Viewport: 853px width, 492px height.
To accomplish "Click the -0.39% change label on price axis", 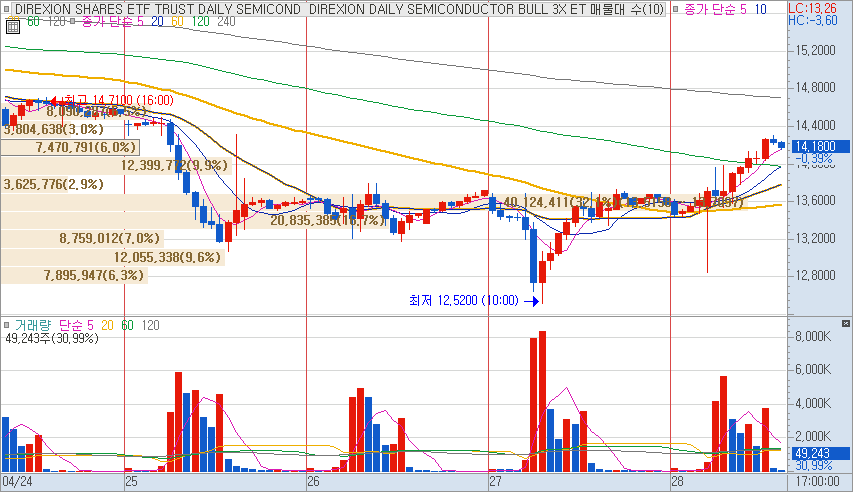I will [x=814, y=158].
